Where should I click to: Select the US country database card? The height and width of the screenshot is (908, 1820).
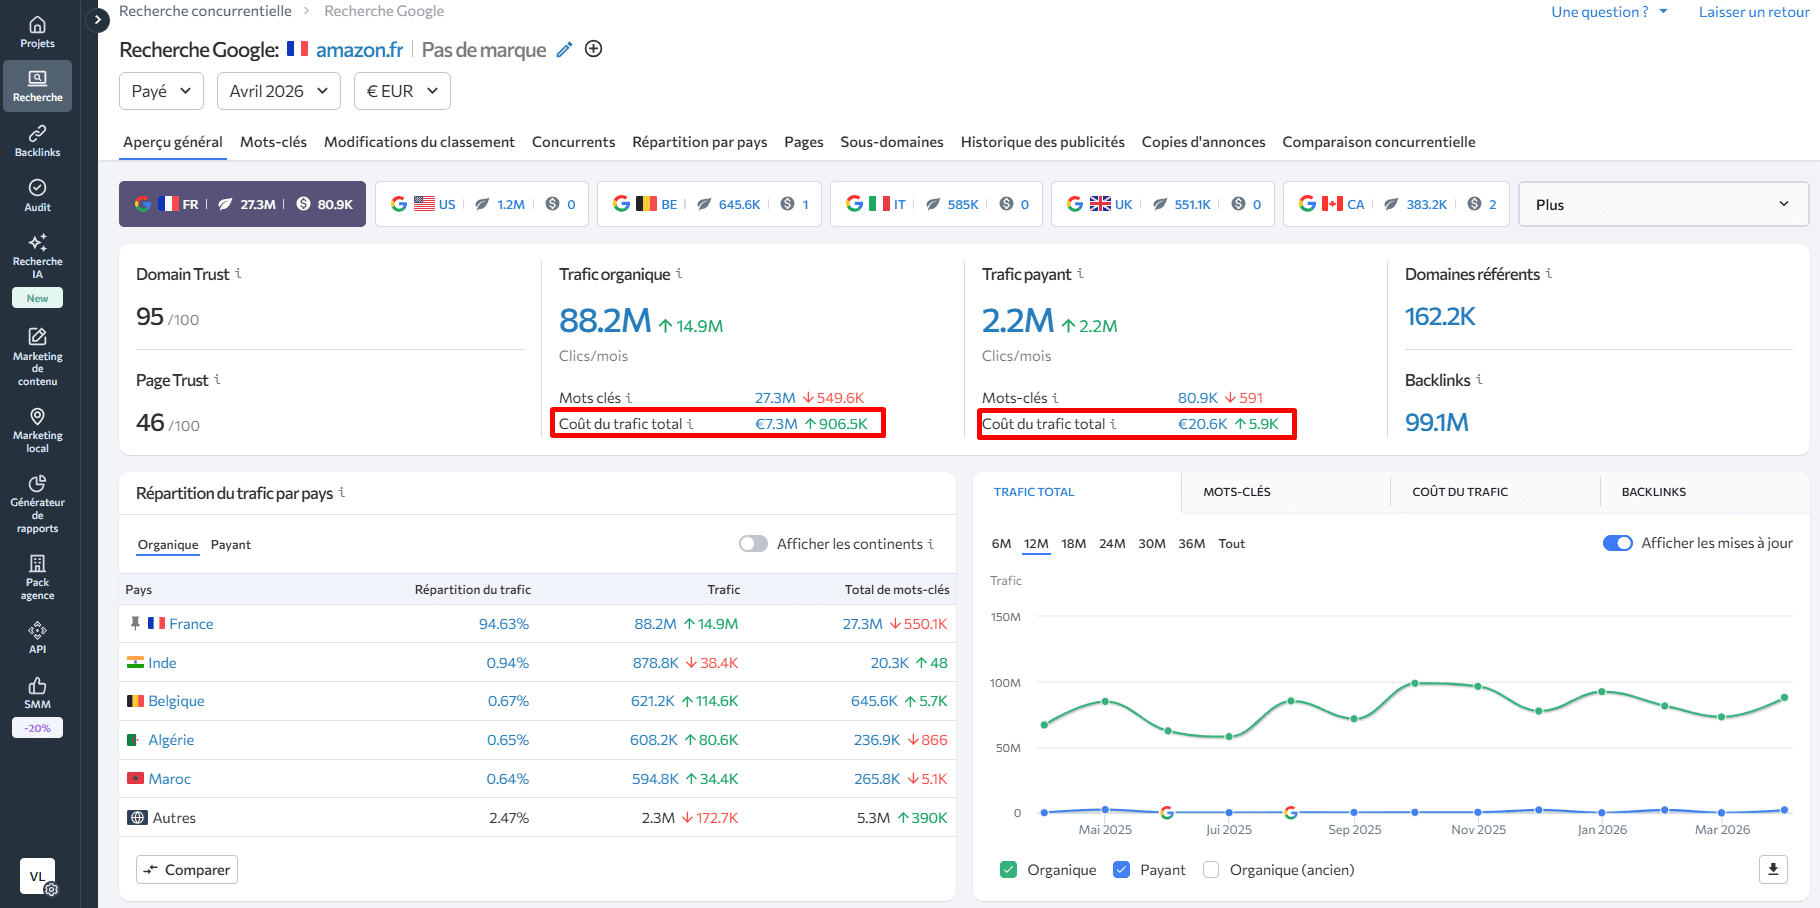482,204
